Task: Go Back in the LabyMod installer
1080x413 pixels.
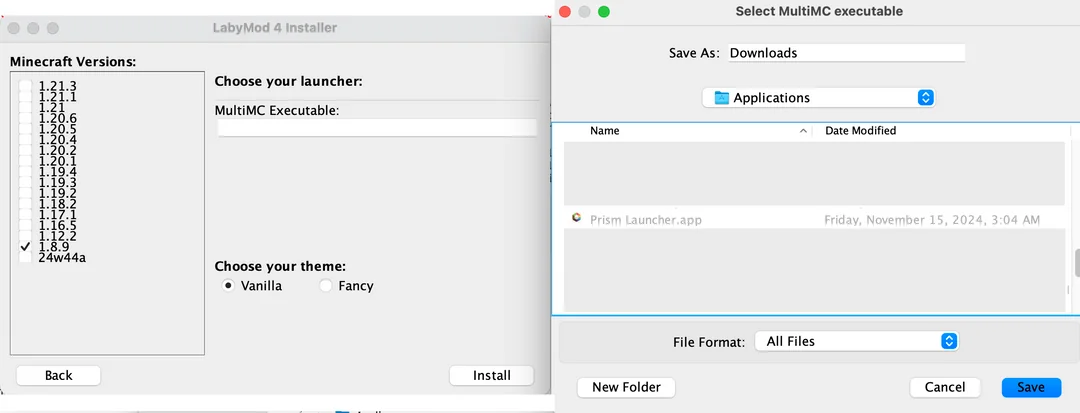Action: pos(59,375)
